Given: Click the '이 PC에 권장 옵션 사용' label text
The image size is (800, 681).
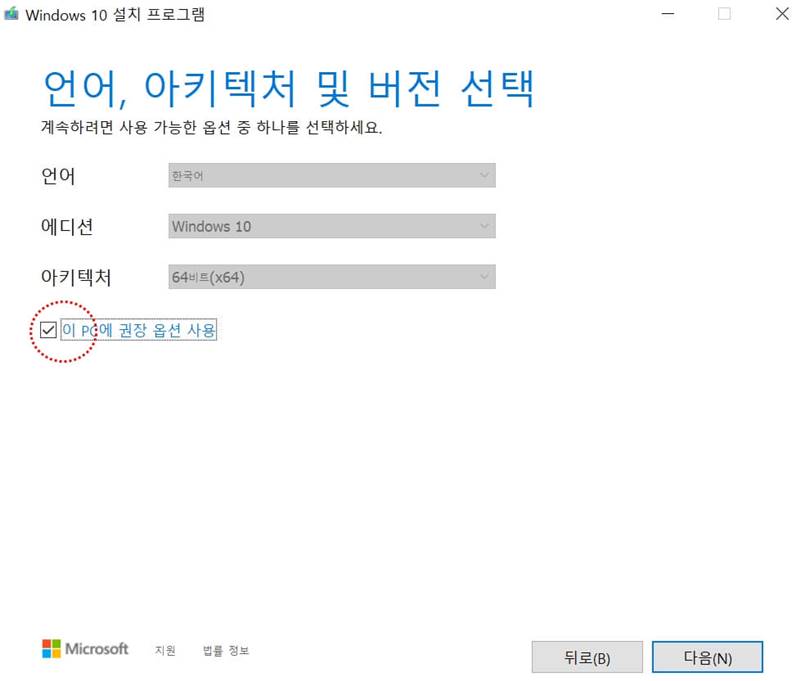Looking at the screenshot, I should coord(139,330).
